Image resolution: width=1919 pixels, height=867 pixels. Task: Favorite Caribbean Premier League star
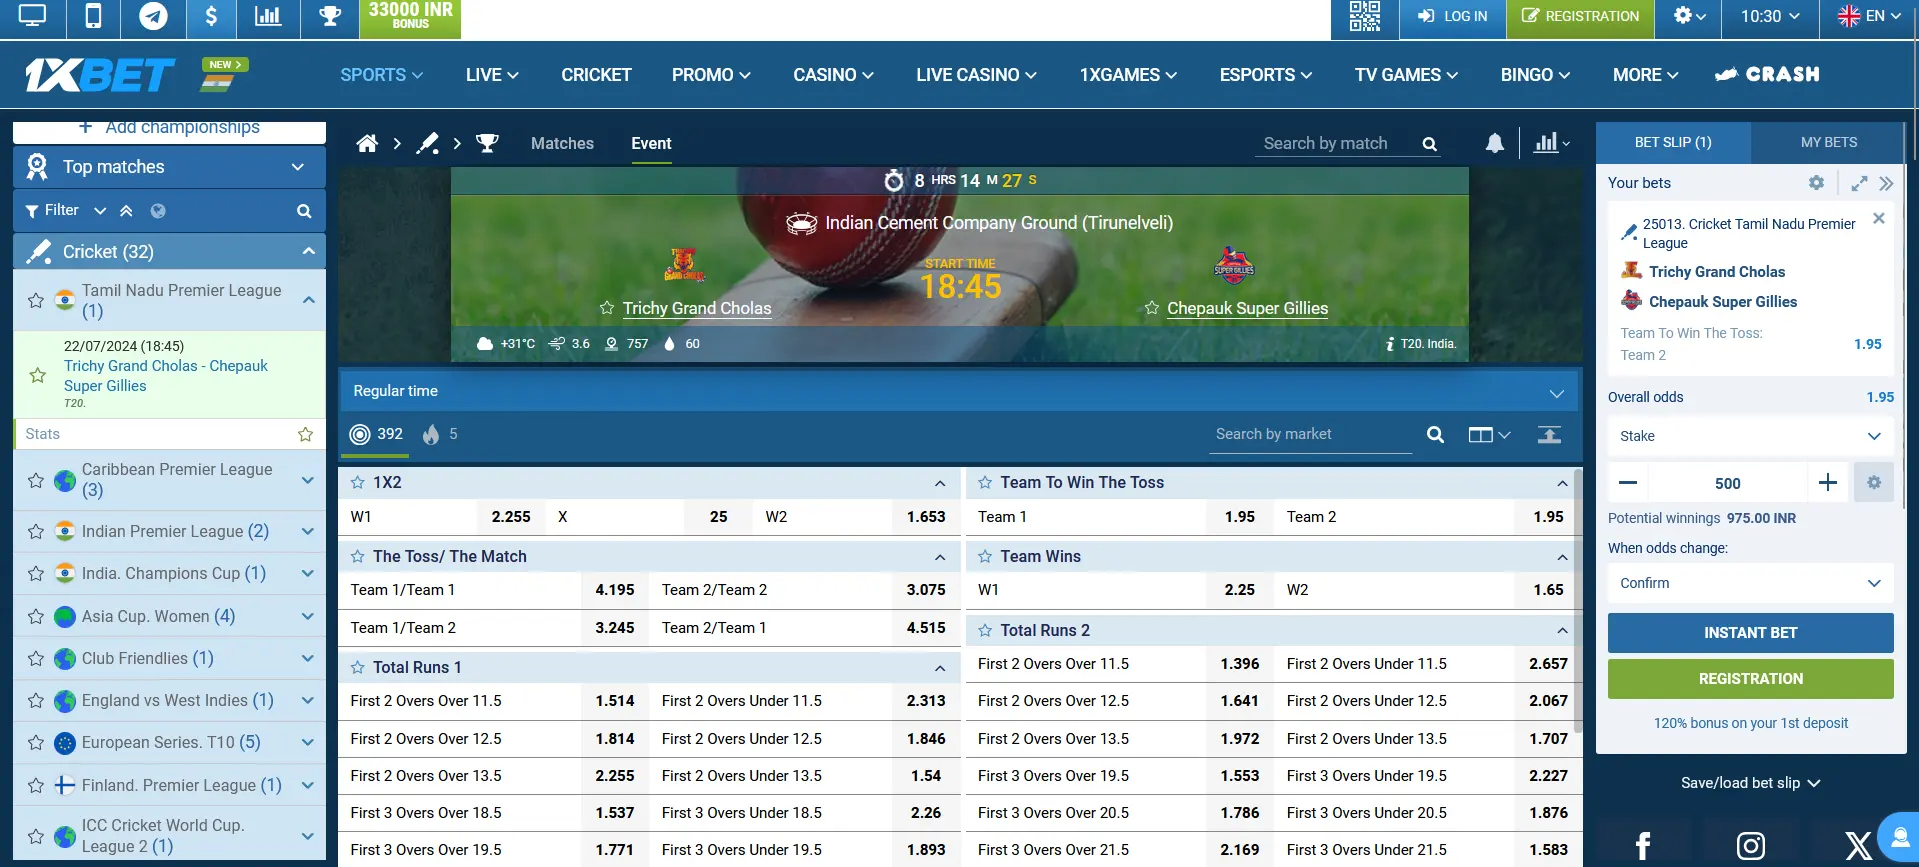[x=36, y=480]
